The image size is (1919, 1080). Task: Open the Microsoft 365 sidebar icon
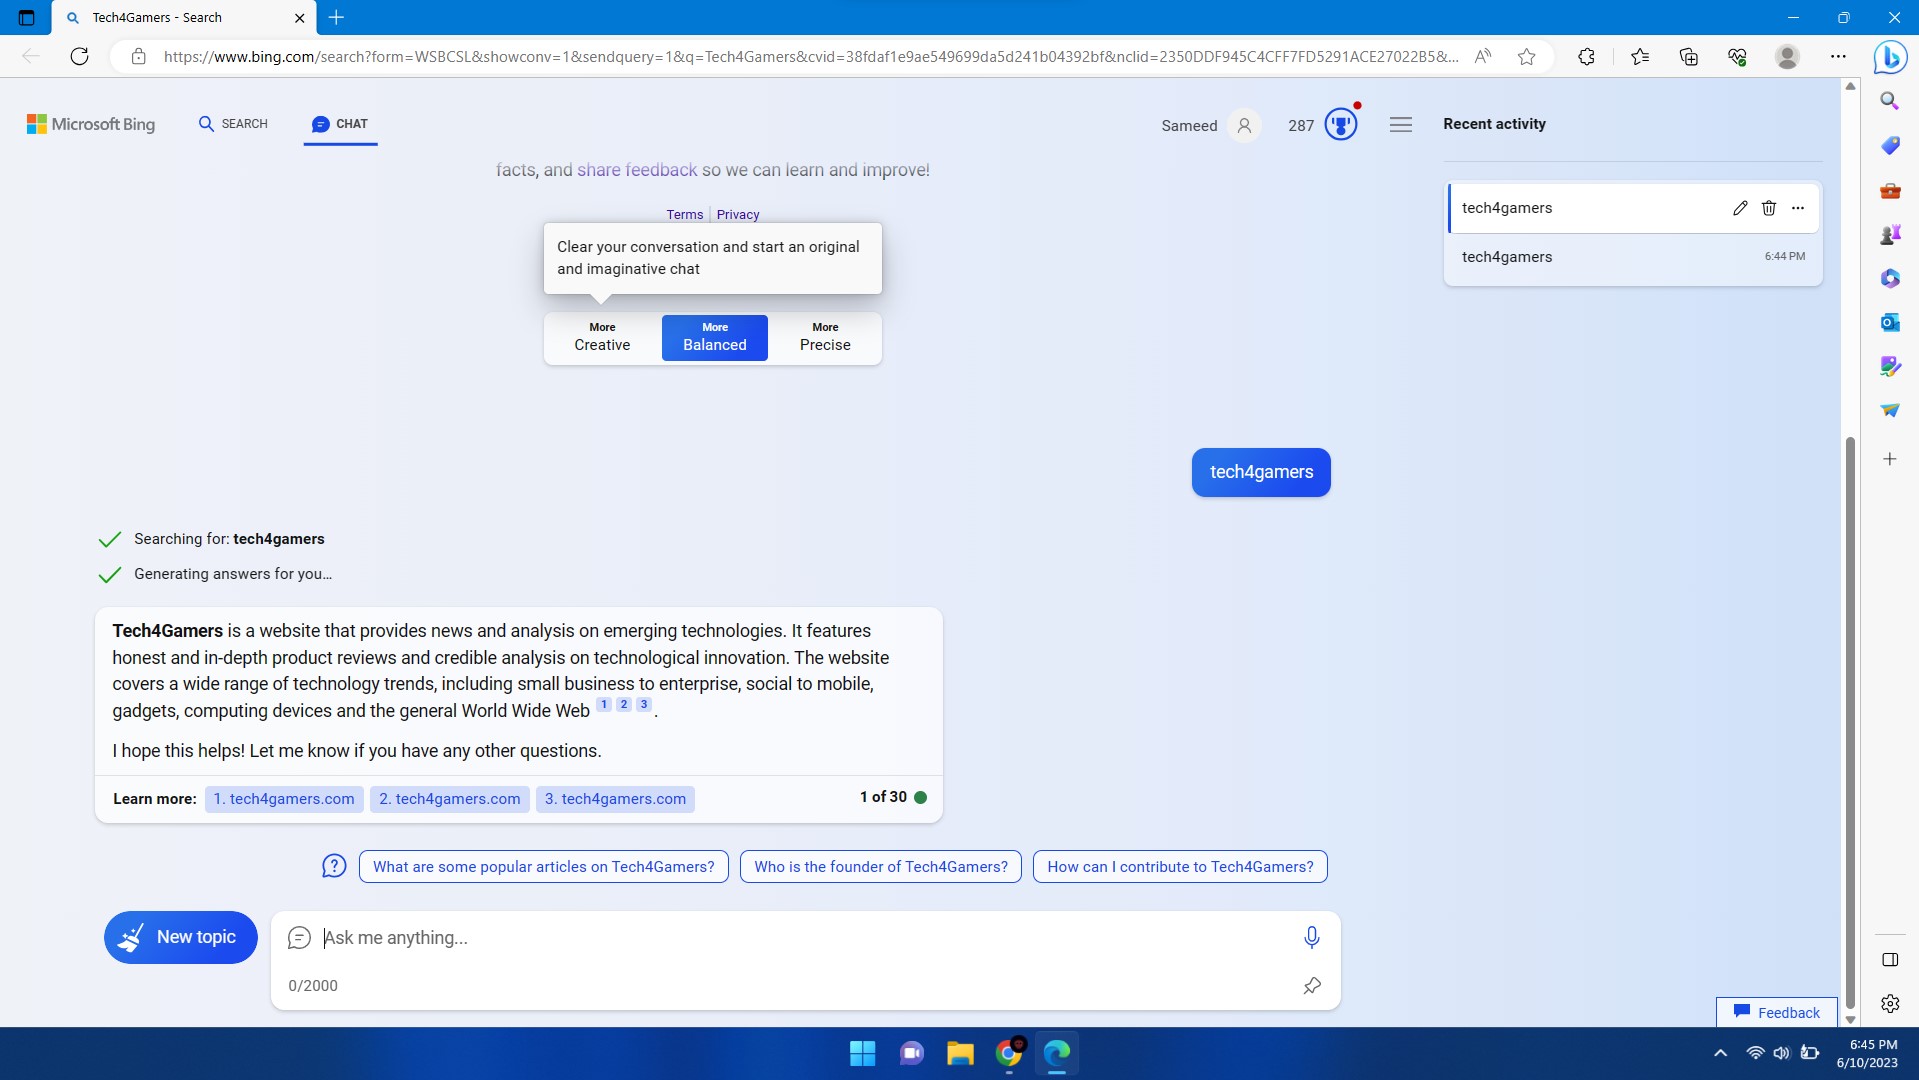(1889, 278)
